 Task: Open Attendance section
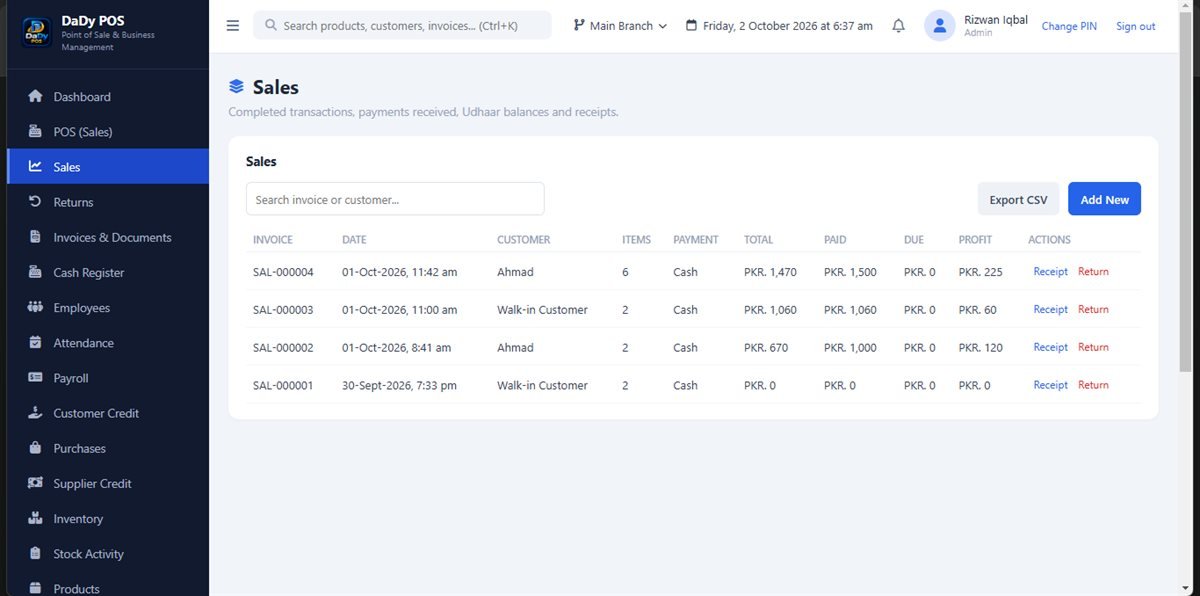click(108, 343)
